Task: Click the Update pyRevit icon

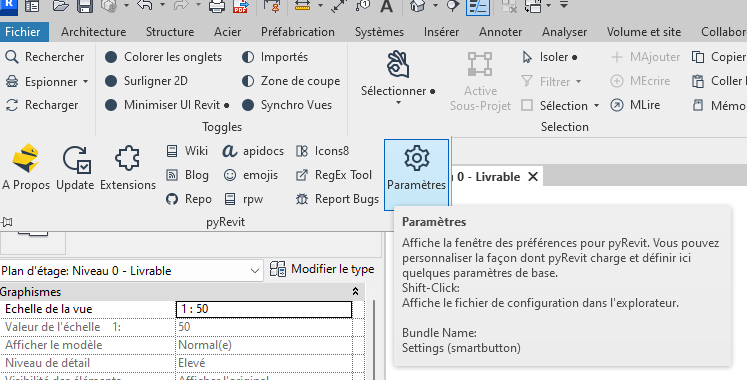Action: pos(75,167)
